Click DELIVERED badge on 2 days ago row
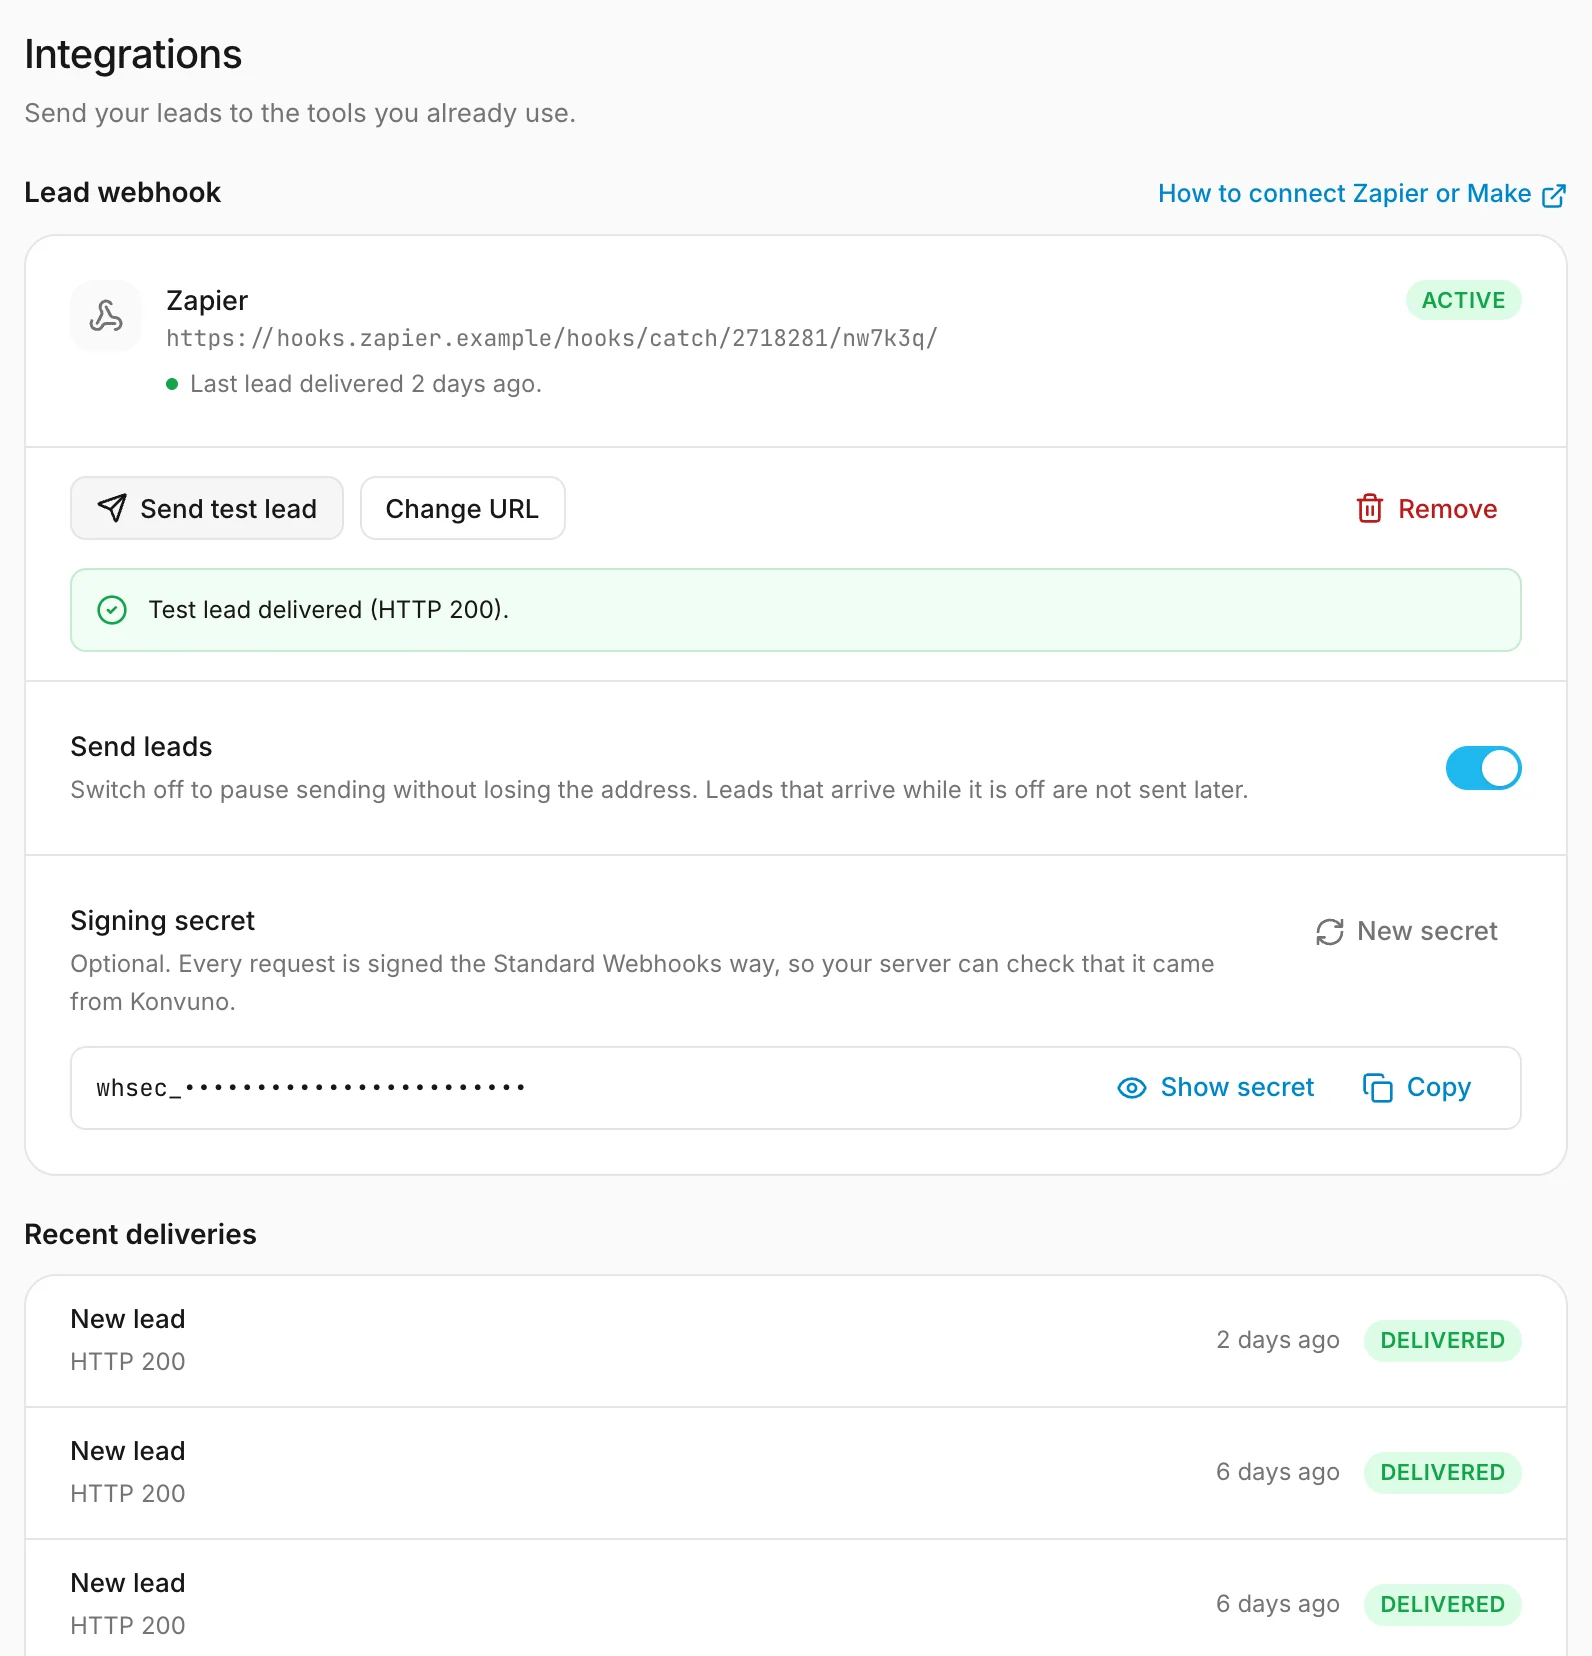1592x1656 pixels. pyautogui.click(x=1442, y=1340)
